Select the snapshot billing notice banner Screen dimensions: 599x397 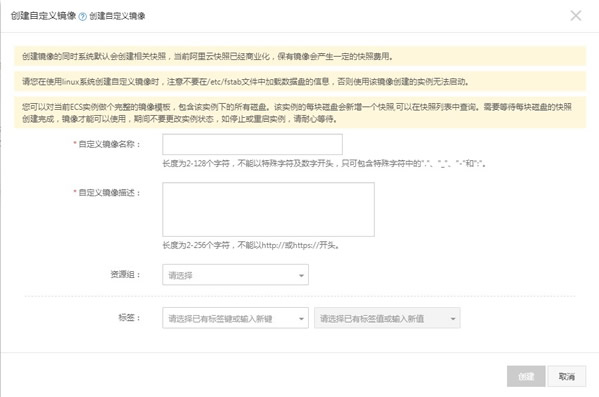pyautogui.click(x=300, y=56)
